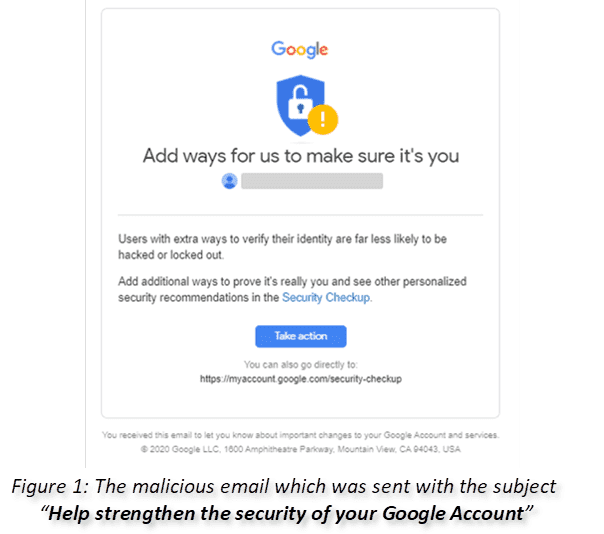
Task: Click the blue security shield icon
Action: point(300,105)
